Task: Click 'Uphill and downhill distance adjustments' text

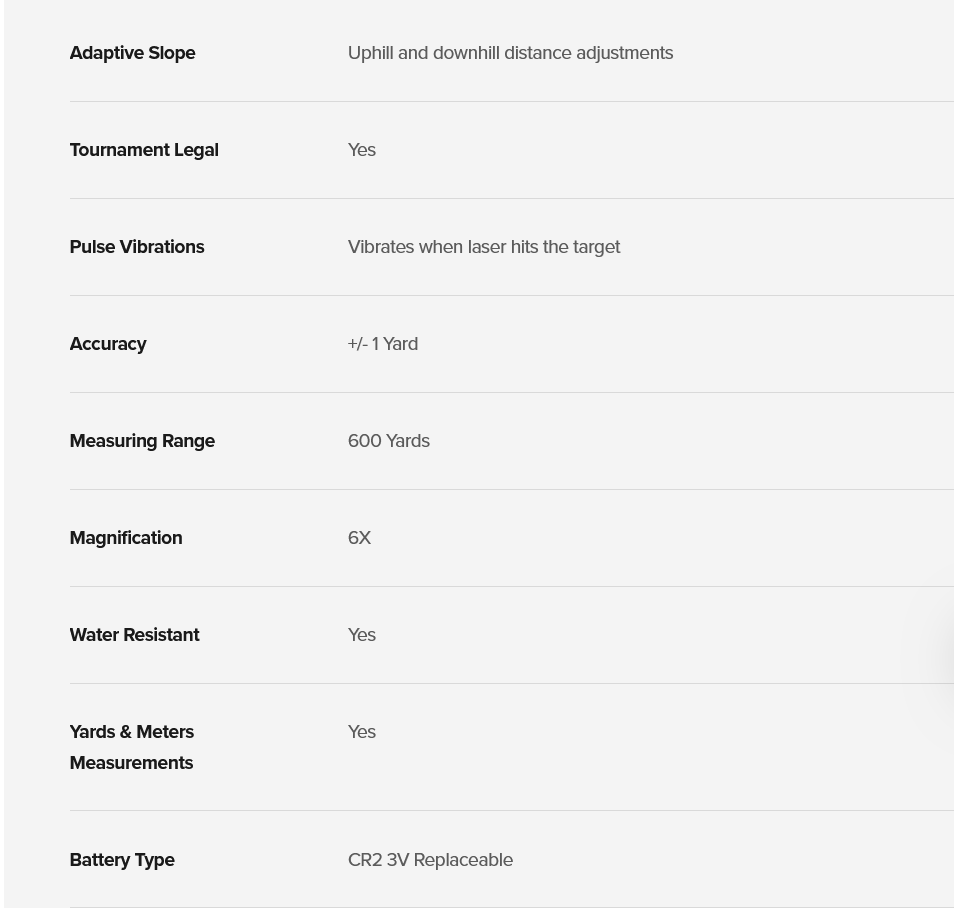Action: pos(510,53)
